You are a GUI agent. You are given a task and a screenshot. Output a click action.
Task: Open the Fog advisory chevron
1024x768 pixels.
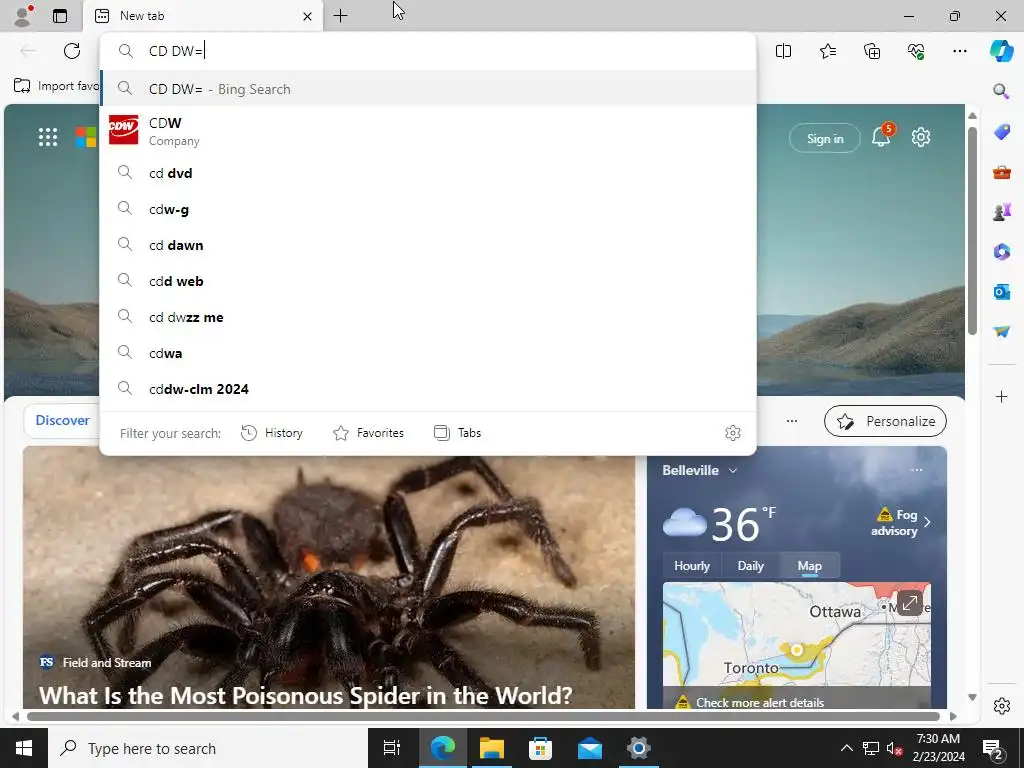point(927,522)
